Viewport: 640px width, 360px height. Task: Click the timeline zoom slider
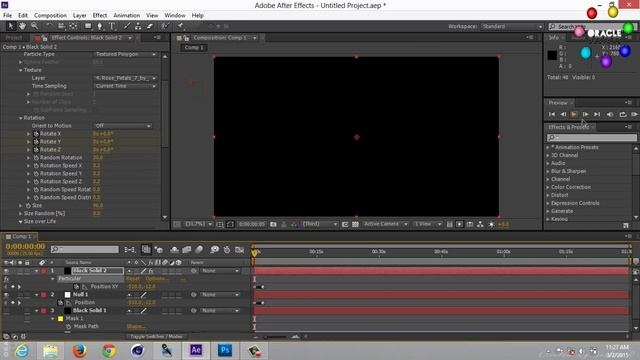point(276,337)
